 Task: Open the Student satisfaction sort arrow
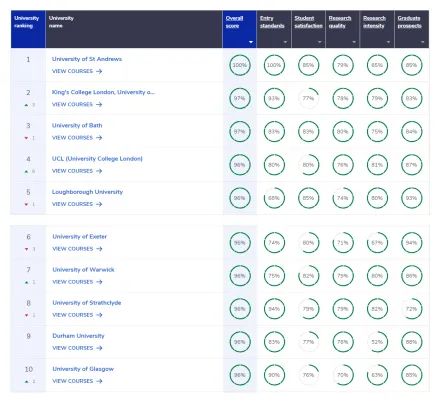(319, 42)
